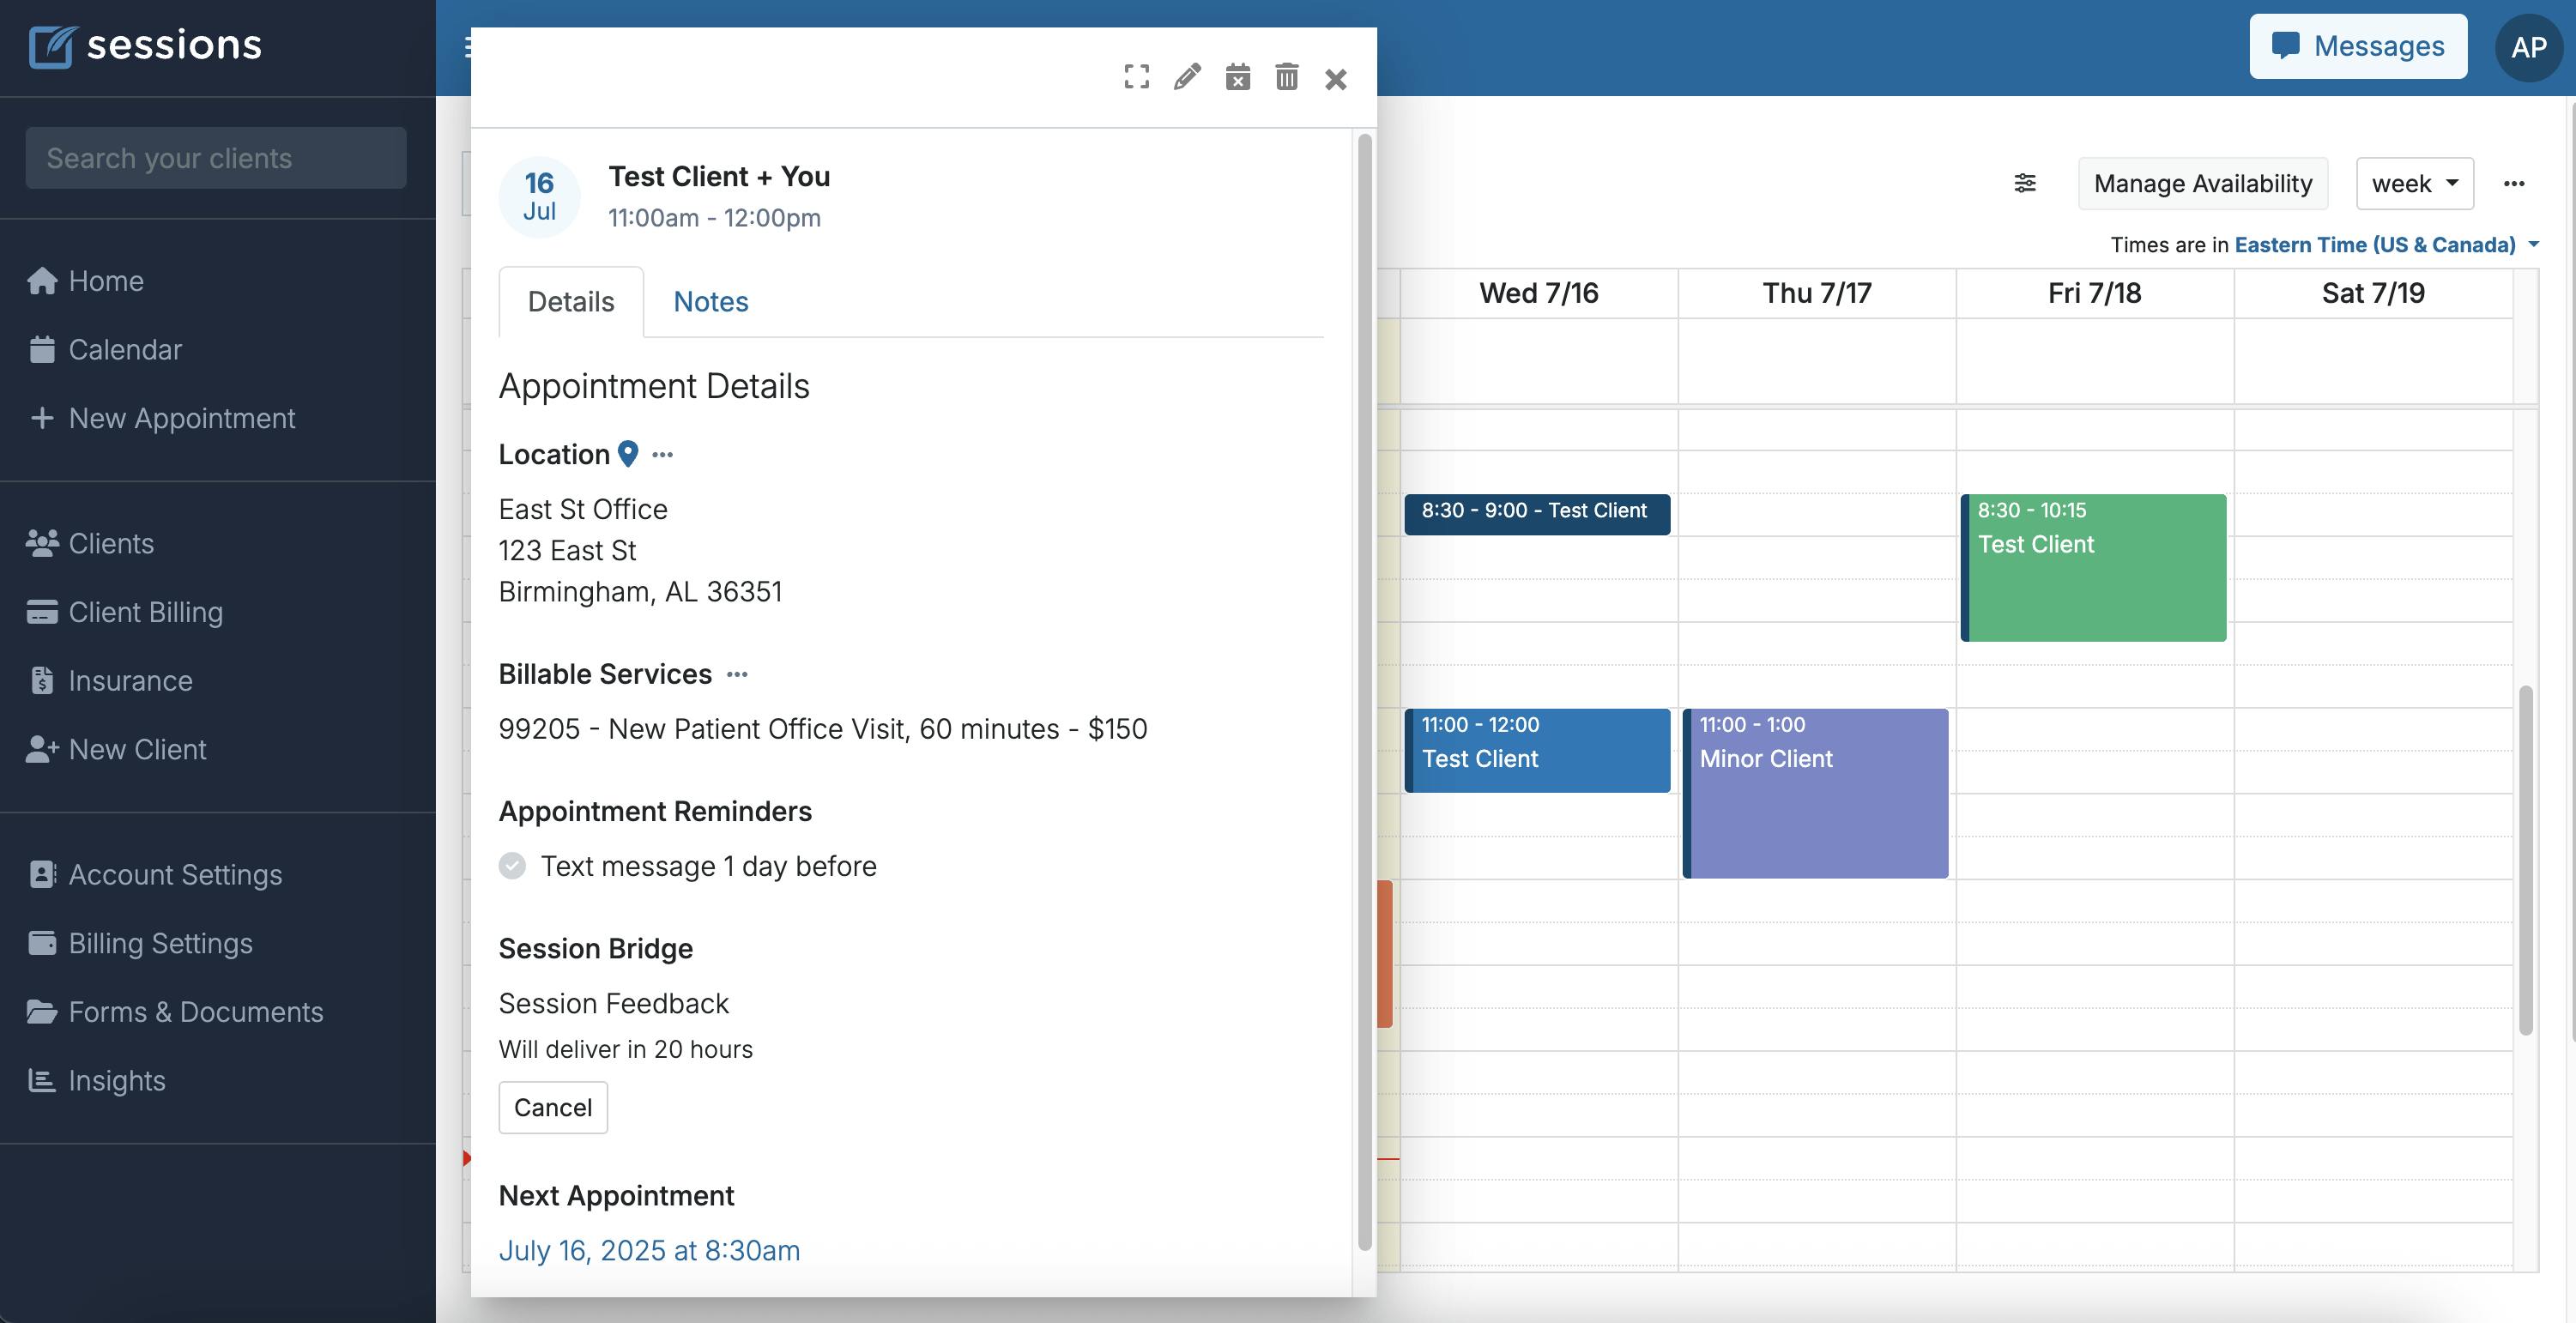Screen dimensions: 2576x1323
Task: Switch to the Notes tab
Action: coord(710,301)
